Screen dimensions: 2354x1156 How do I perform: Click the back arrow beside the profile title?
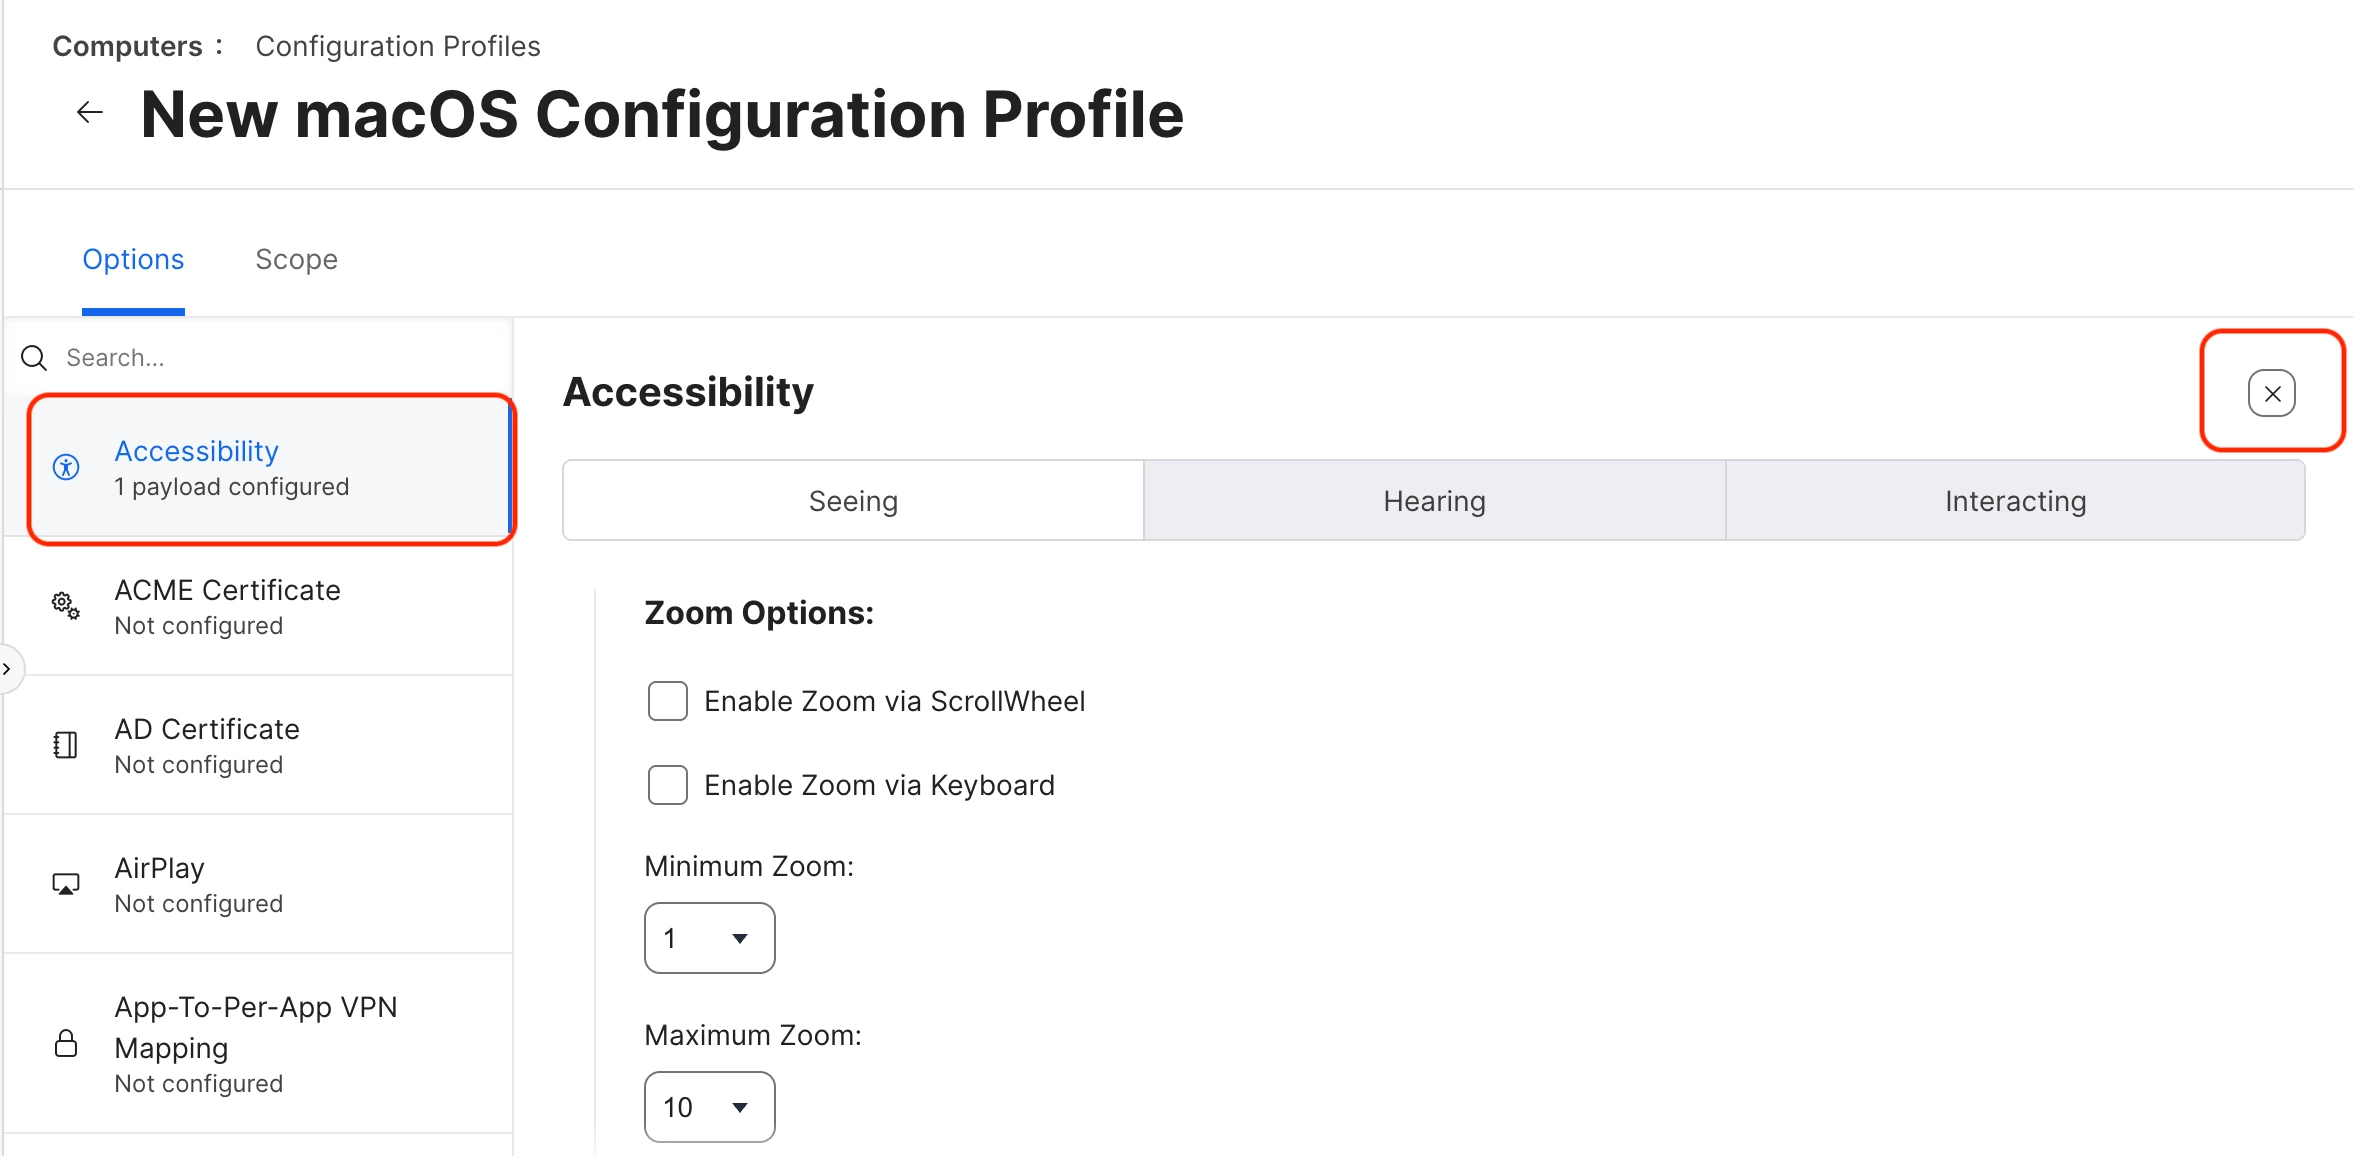[90, 112]
